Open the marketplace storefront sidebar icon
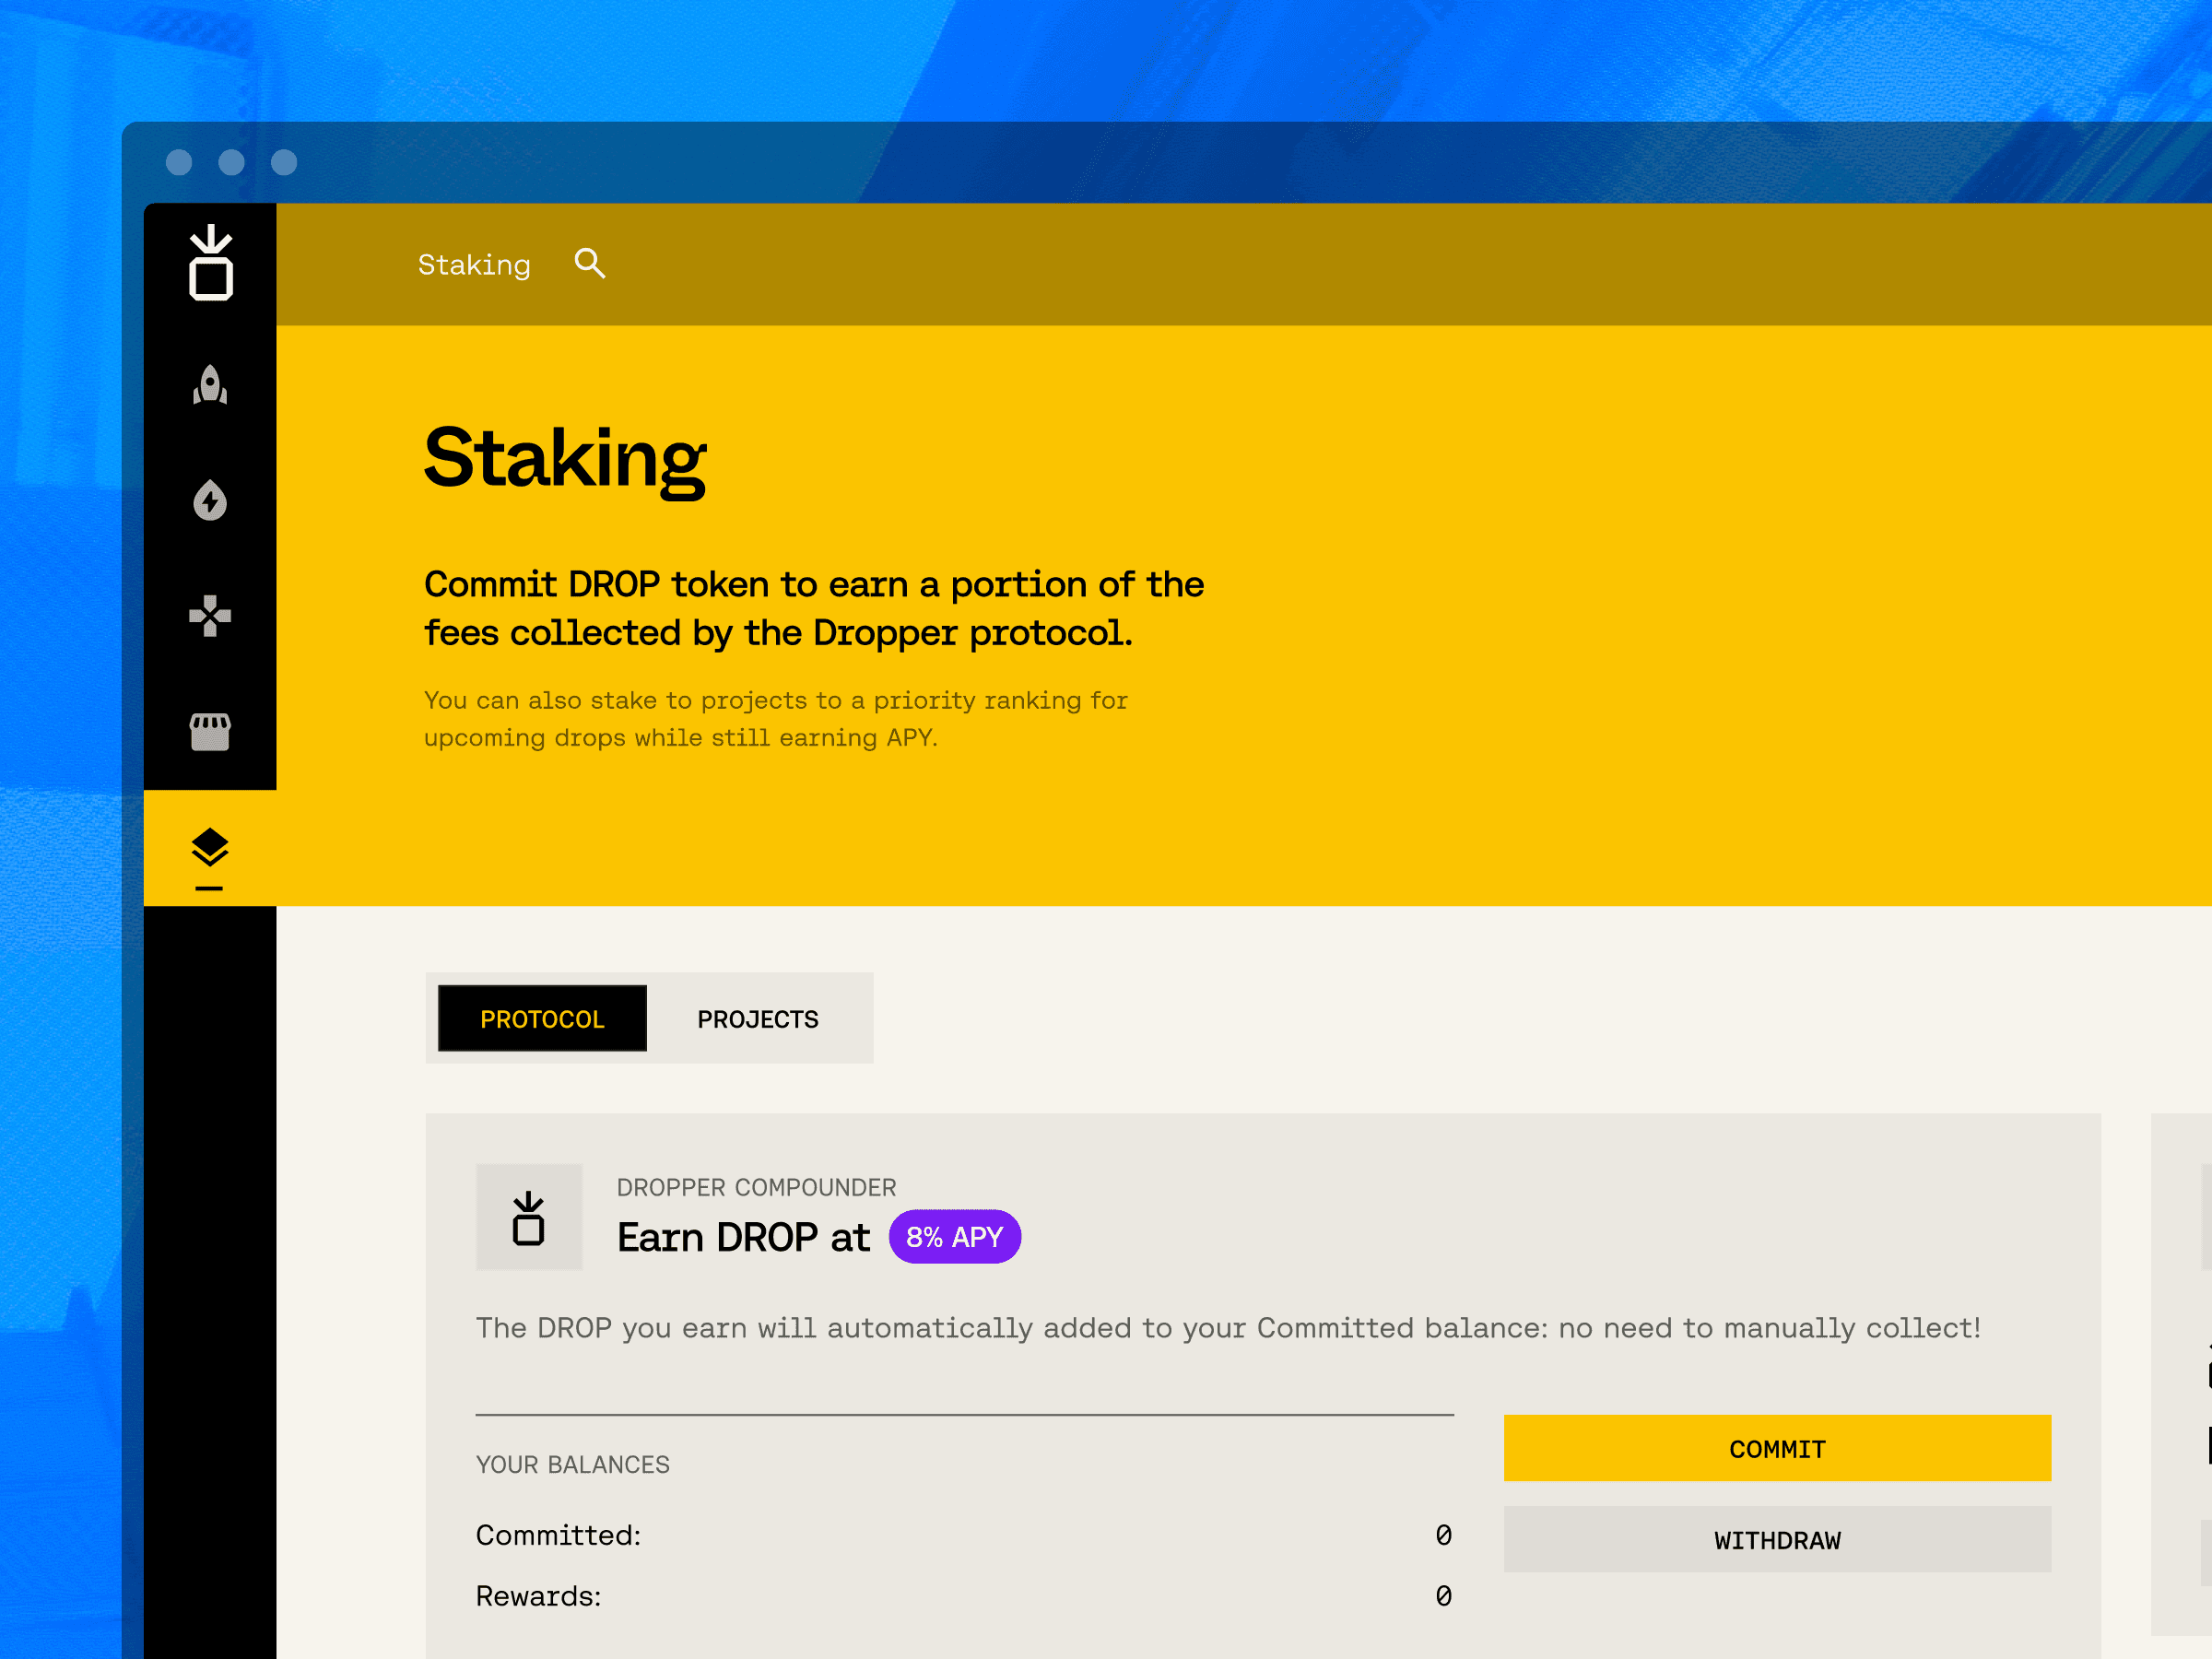This screenshot has width=2212, height=1659. pyautogui.click(x=210, y=732)
